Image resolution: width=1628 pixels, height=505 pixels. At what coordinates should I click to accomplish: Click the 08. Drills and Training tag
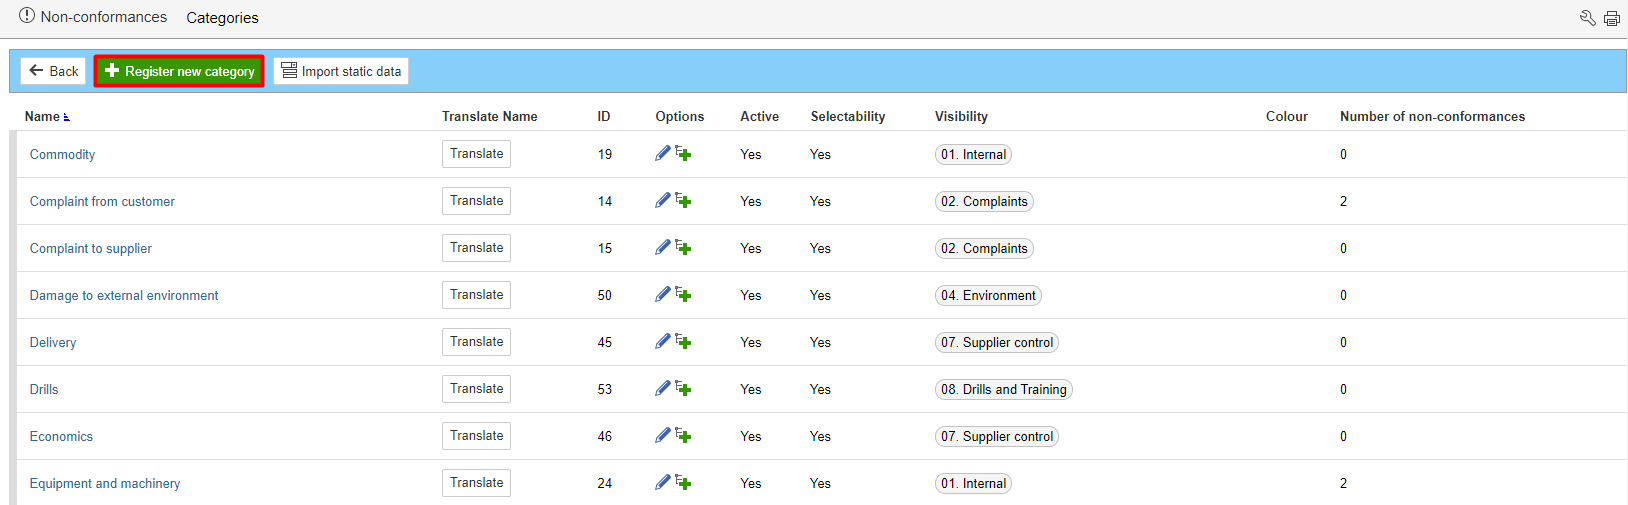click(1003, 389)
